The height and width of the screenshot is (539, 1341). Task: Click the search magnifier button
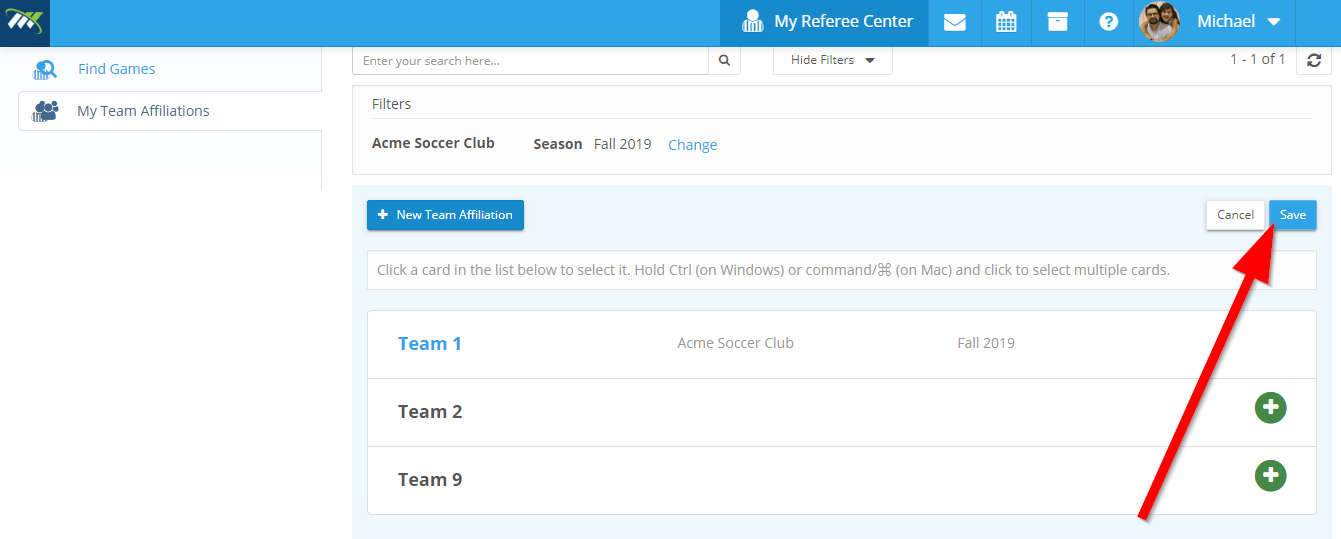(725, 61)
